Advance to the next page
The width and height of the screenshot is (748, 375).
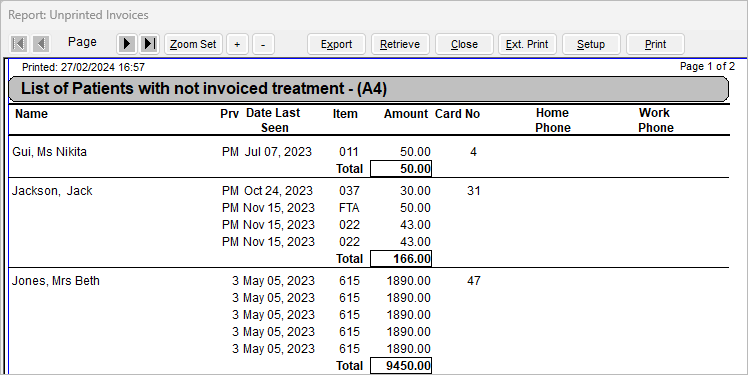pos(126,44)
